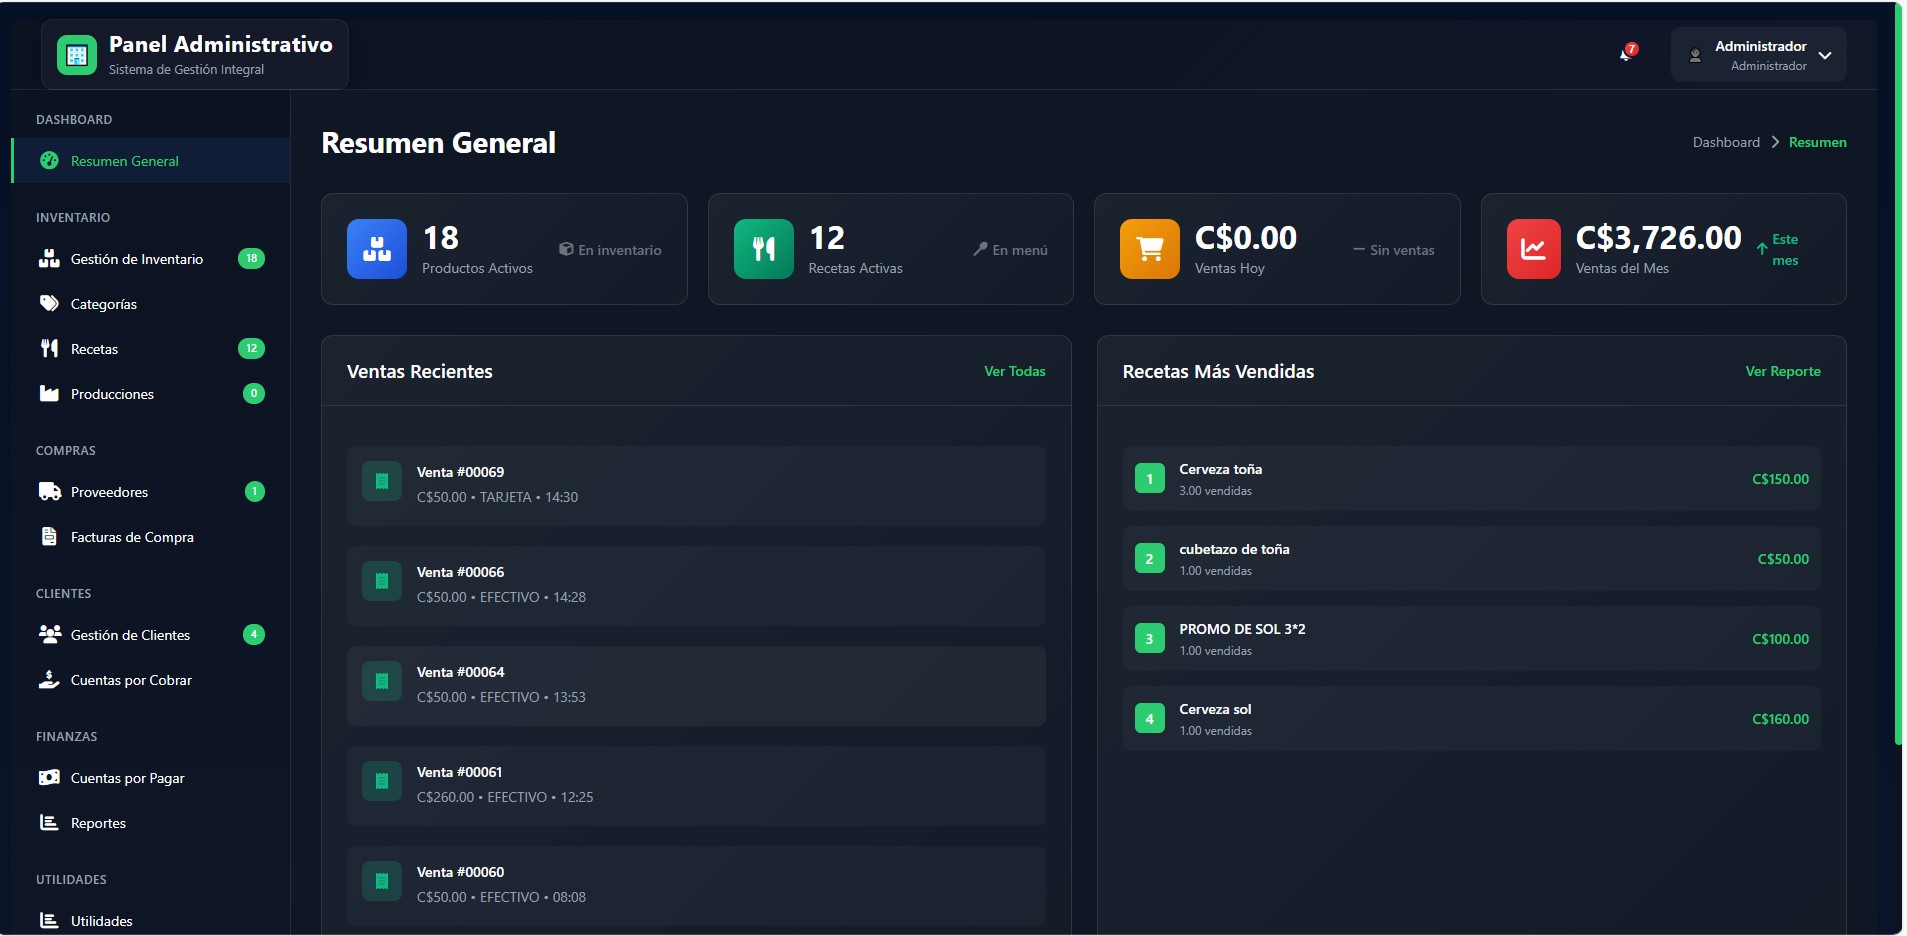Click the Productos Activos blue icon

pos(376,249)
